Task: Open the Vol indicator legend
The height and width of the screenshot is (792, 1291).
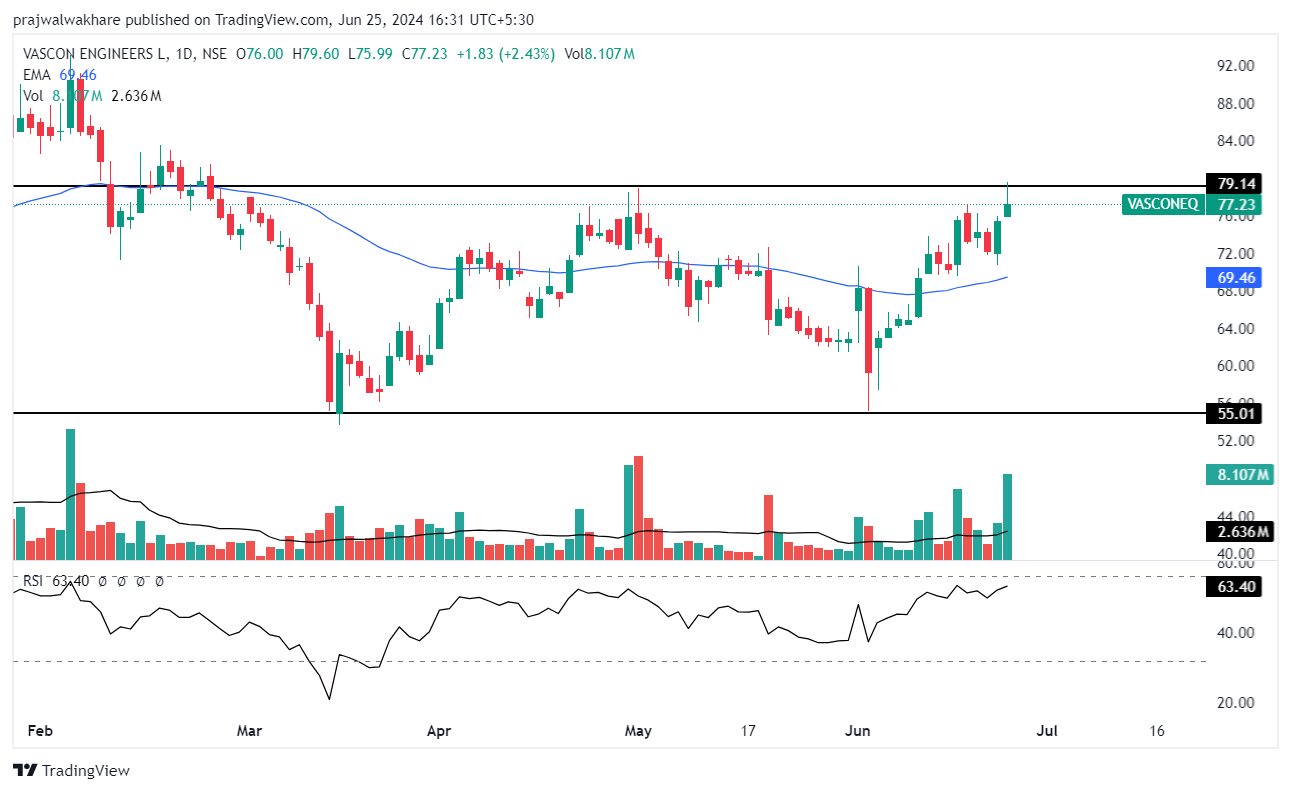Action: coord(33,96)
